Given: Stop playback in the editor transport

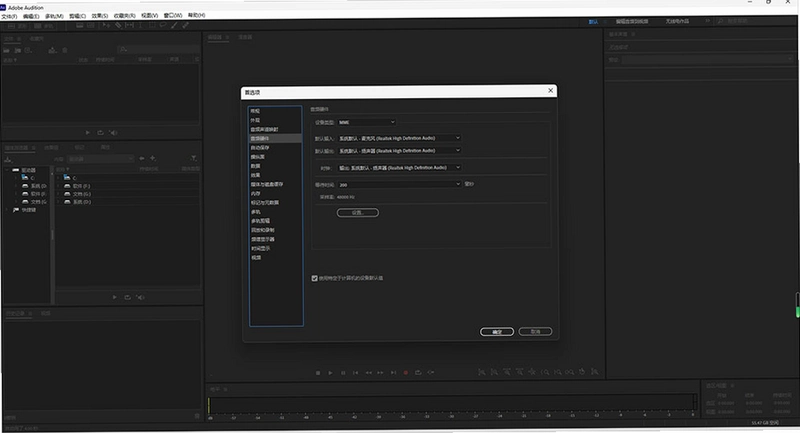Looking at the screenshot, I should (318, 373).
